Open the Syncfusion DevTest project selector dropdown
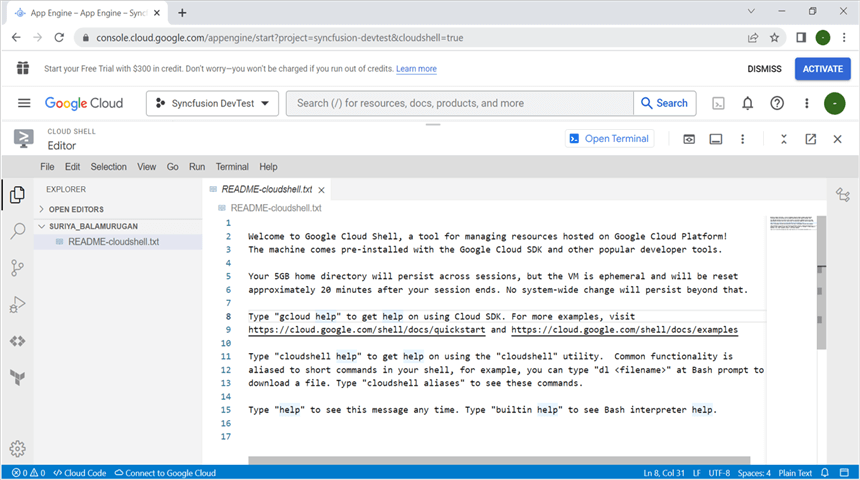 [x=212, y=103]
